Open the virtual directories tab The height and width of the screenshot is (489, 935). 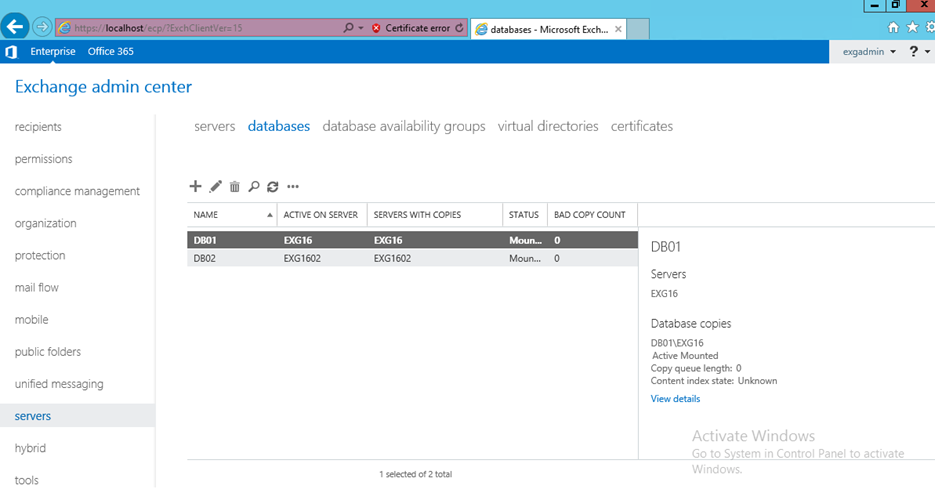[548, 126]
